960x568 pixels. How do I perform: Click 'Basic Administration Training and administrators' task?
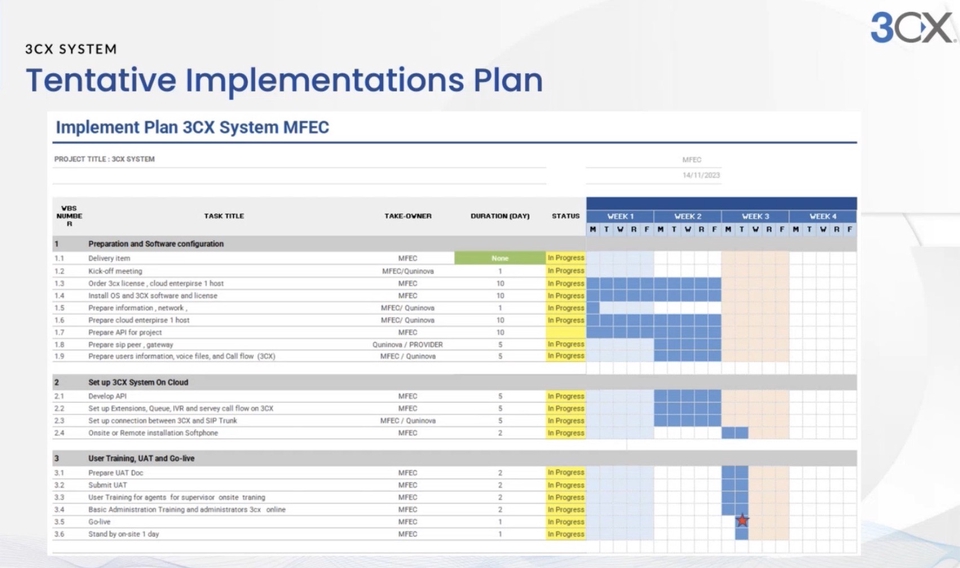(x=187, y=509)
